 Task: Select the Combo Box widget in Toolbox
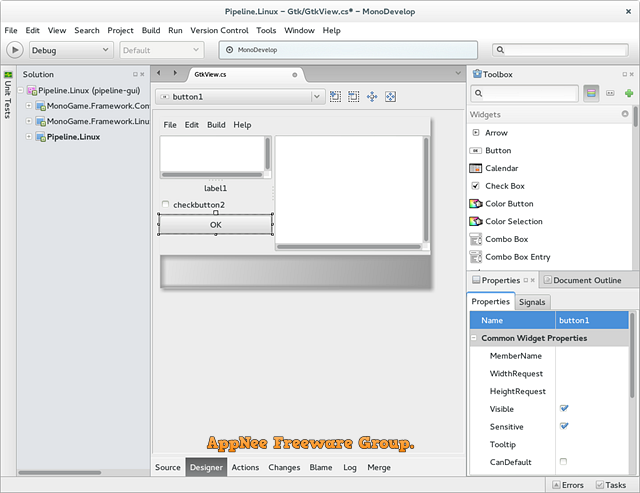[551, 239]
